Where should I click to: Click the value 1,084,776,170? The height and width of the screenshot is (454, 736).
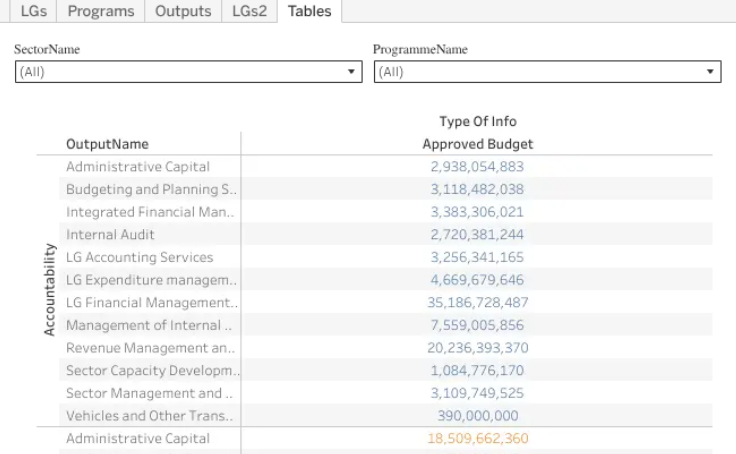click(x=477, y=370)
